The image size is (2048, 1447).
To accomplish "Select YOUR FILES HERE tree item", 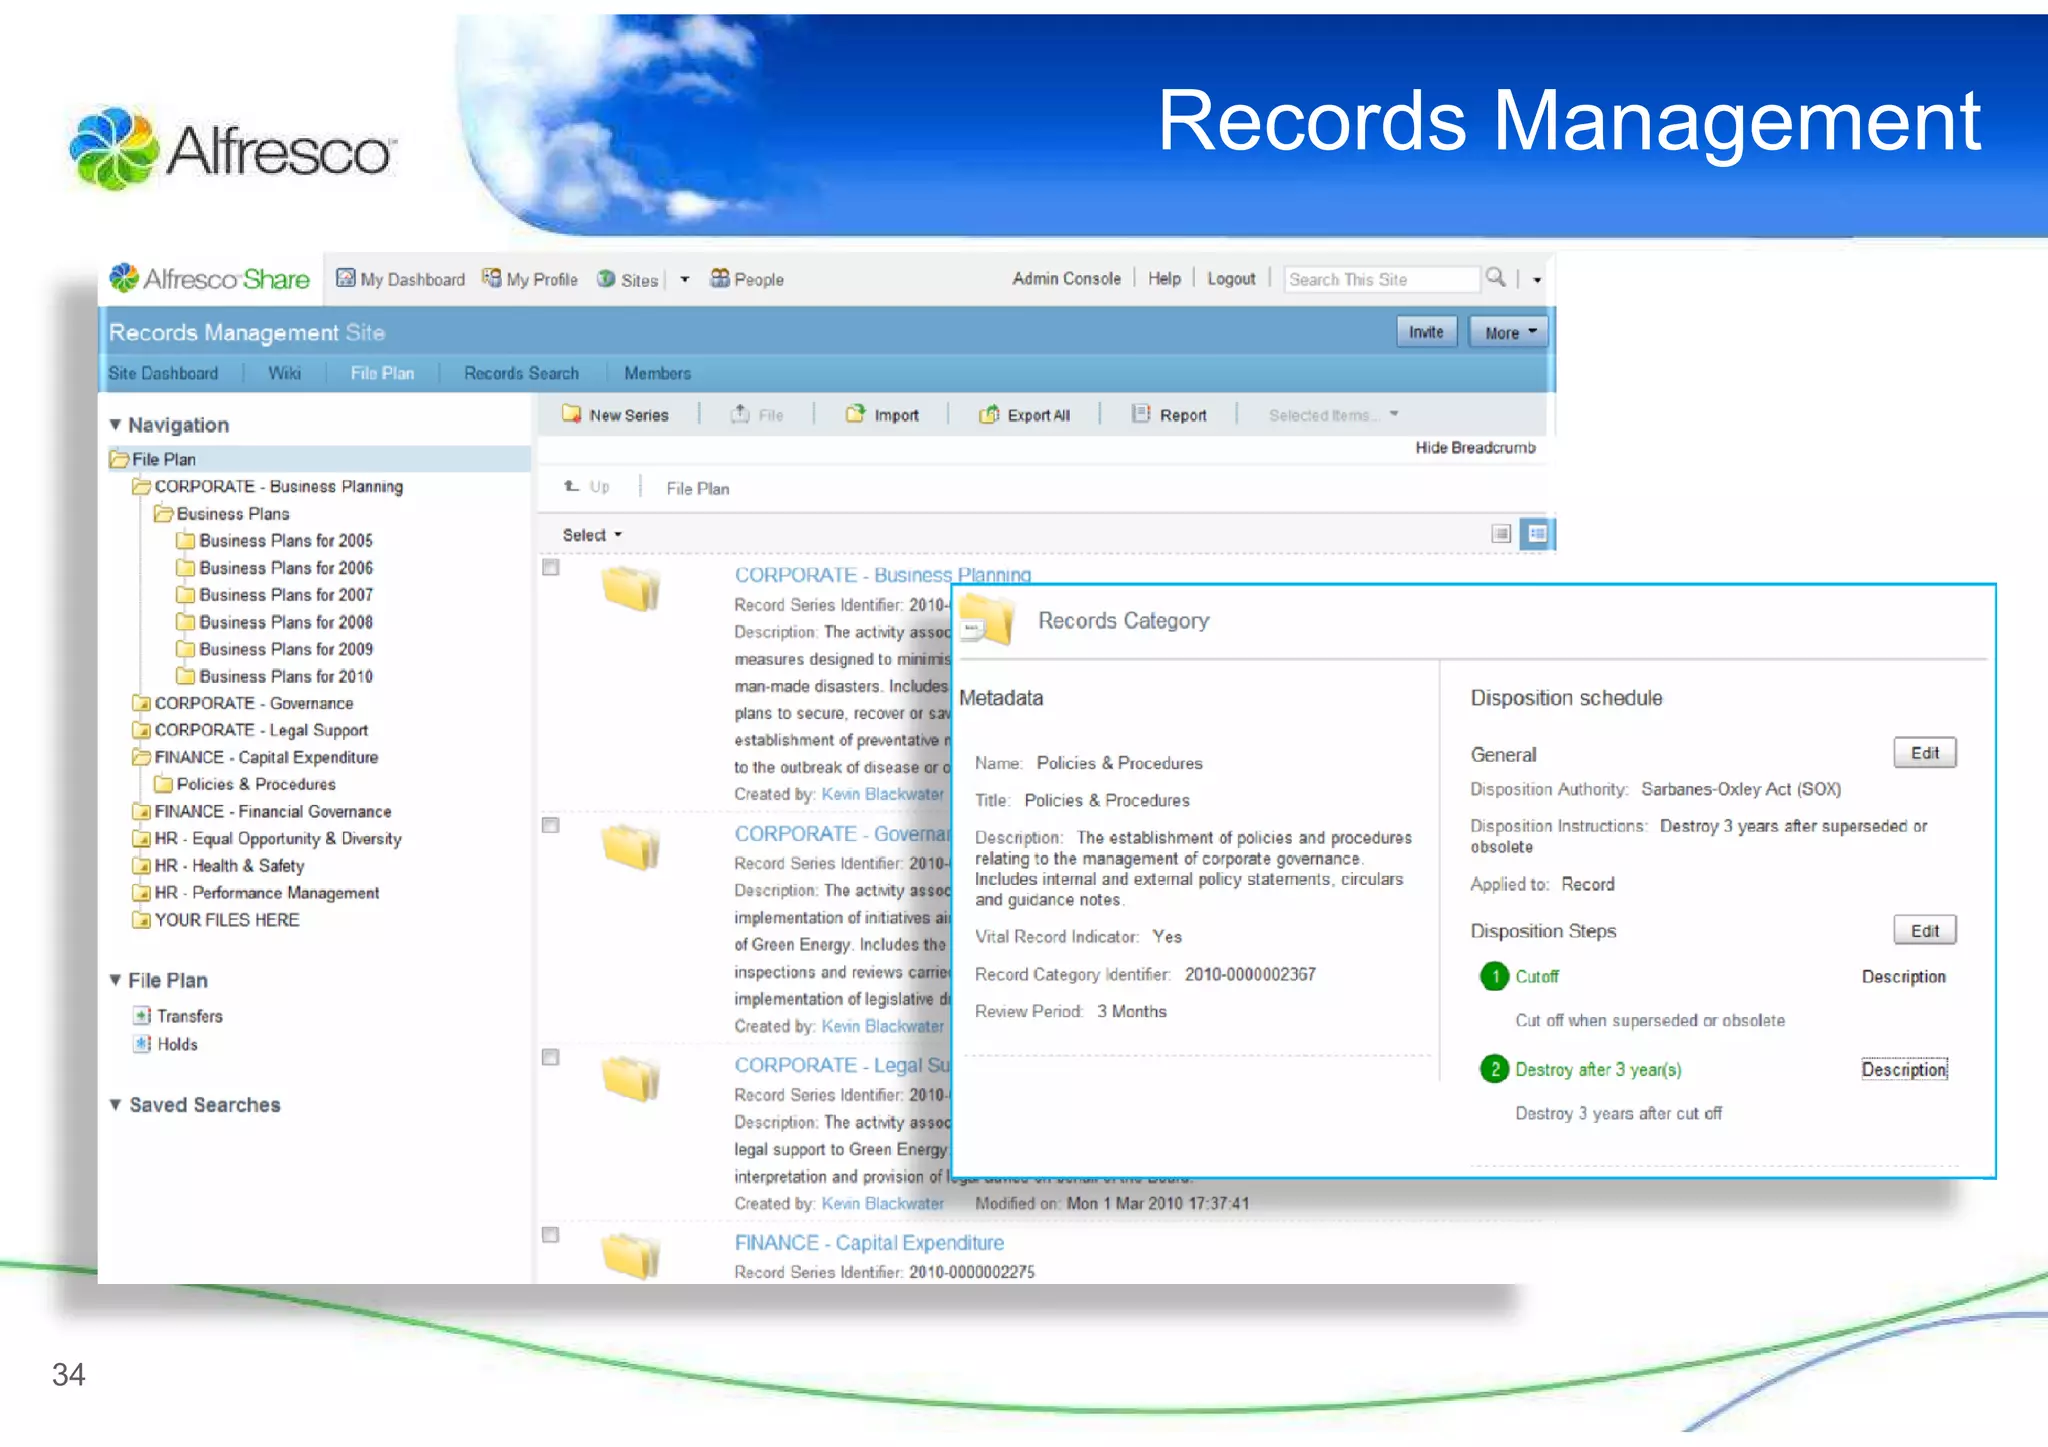I will (x=217, y=920).
